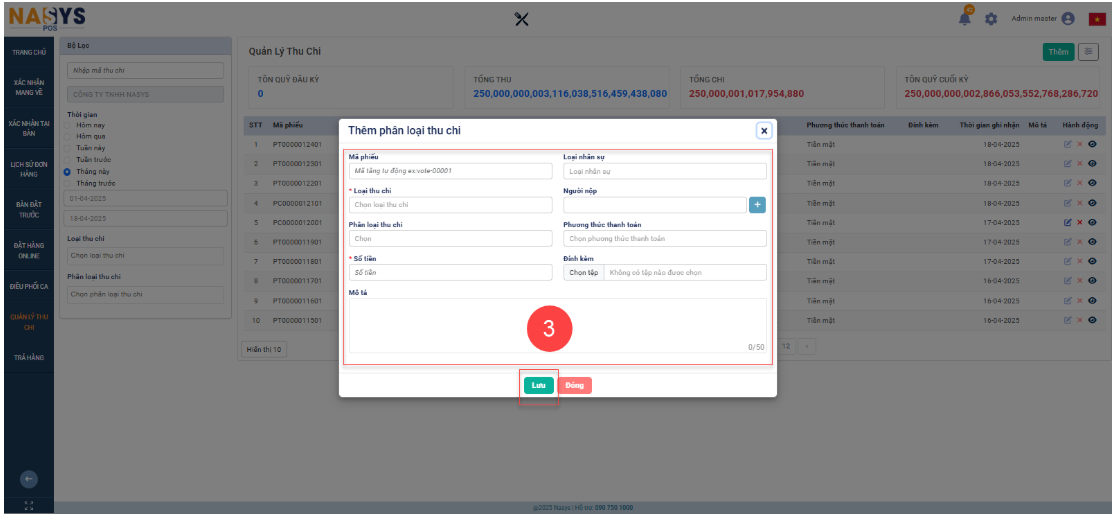The image size is (1112, 516).
Task: Open the Phương thức thanh toán dropdown
Action: click(x=665, y=239)
